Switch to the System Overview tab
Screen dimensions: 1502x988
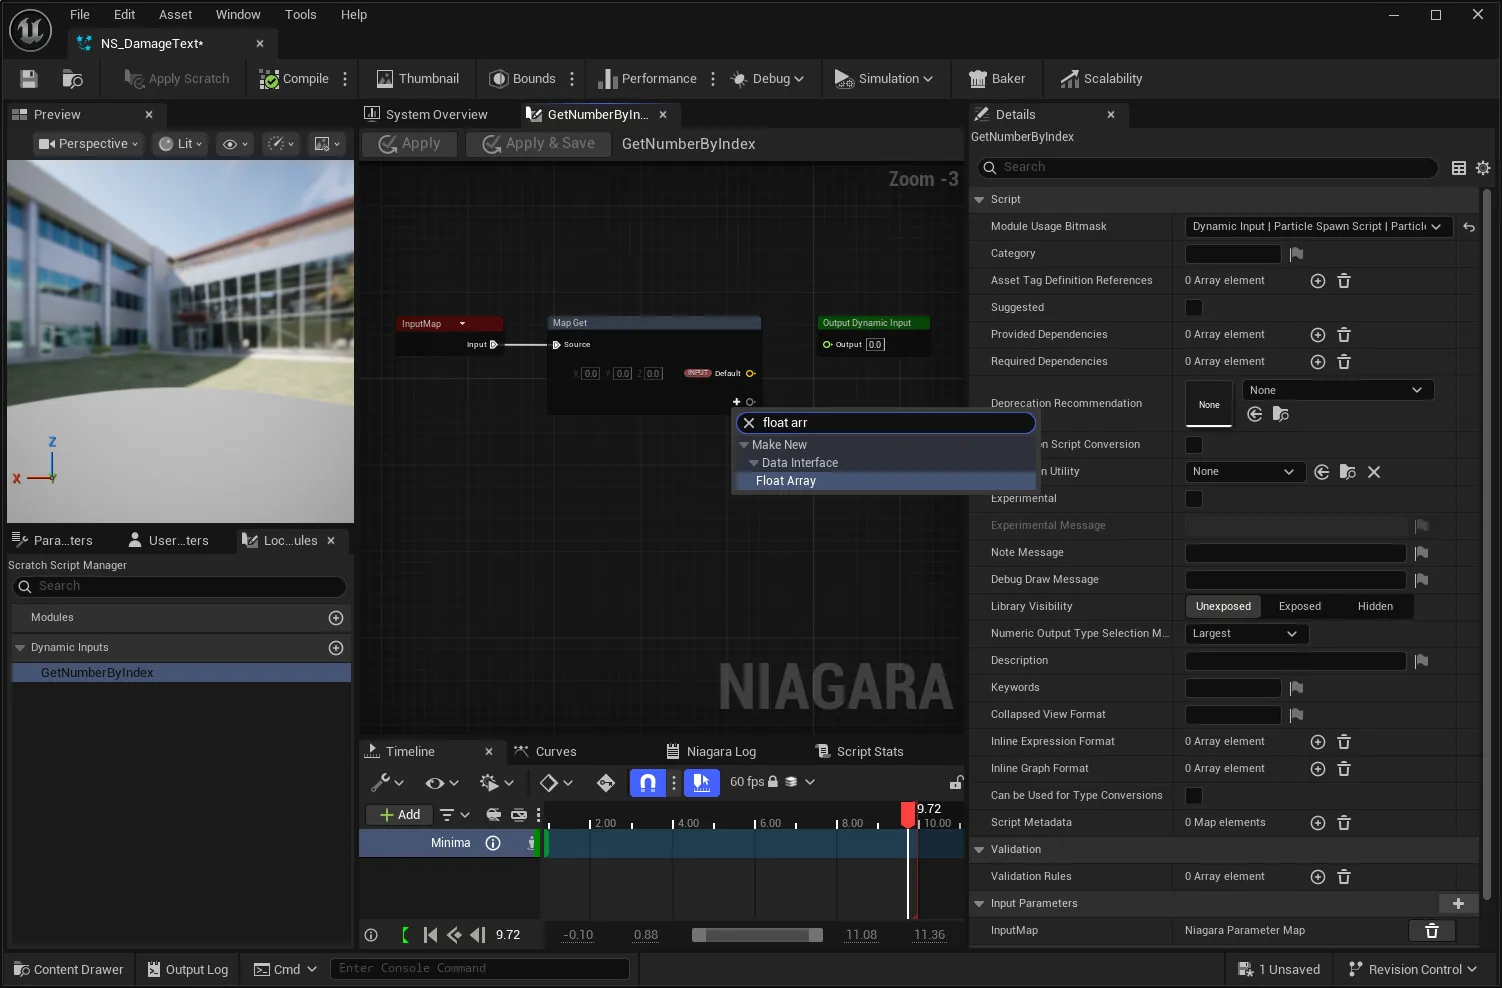[426, 115]
